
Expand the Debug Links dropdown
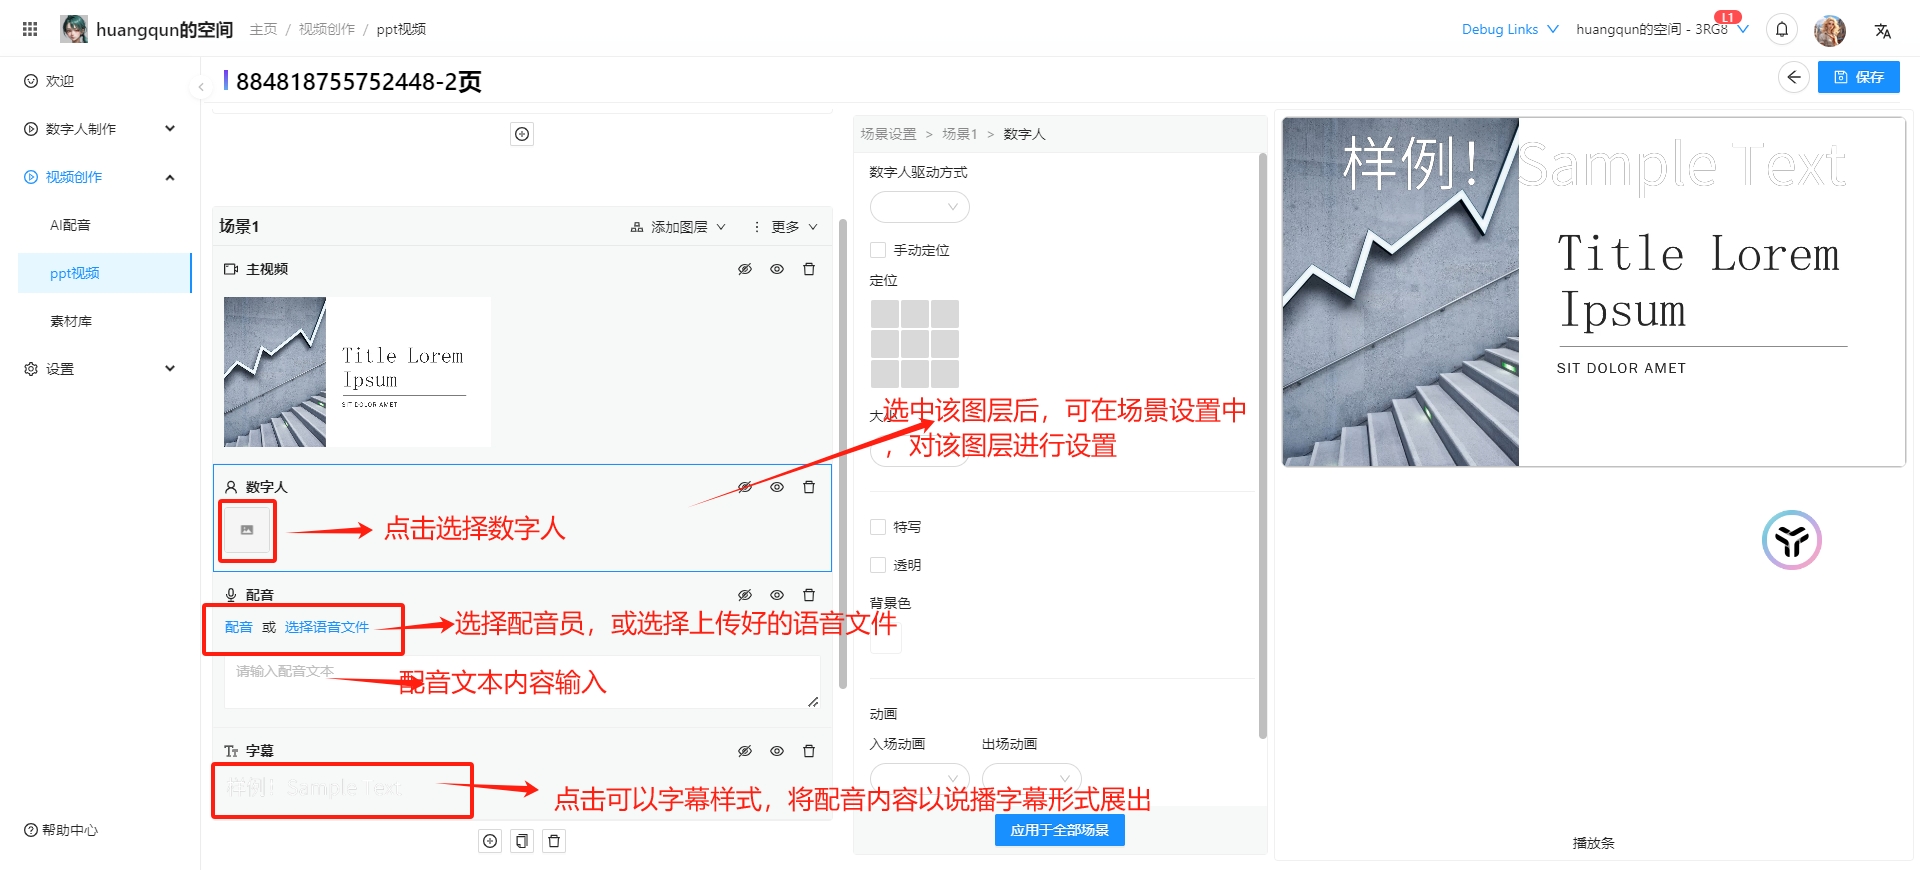click(x=1510, y=30)
